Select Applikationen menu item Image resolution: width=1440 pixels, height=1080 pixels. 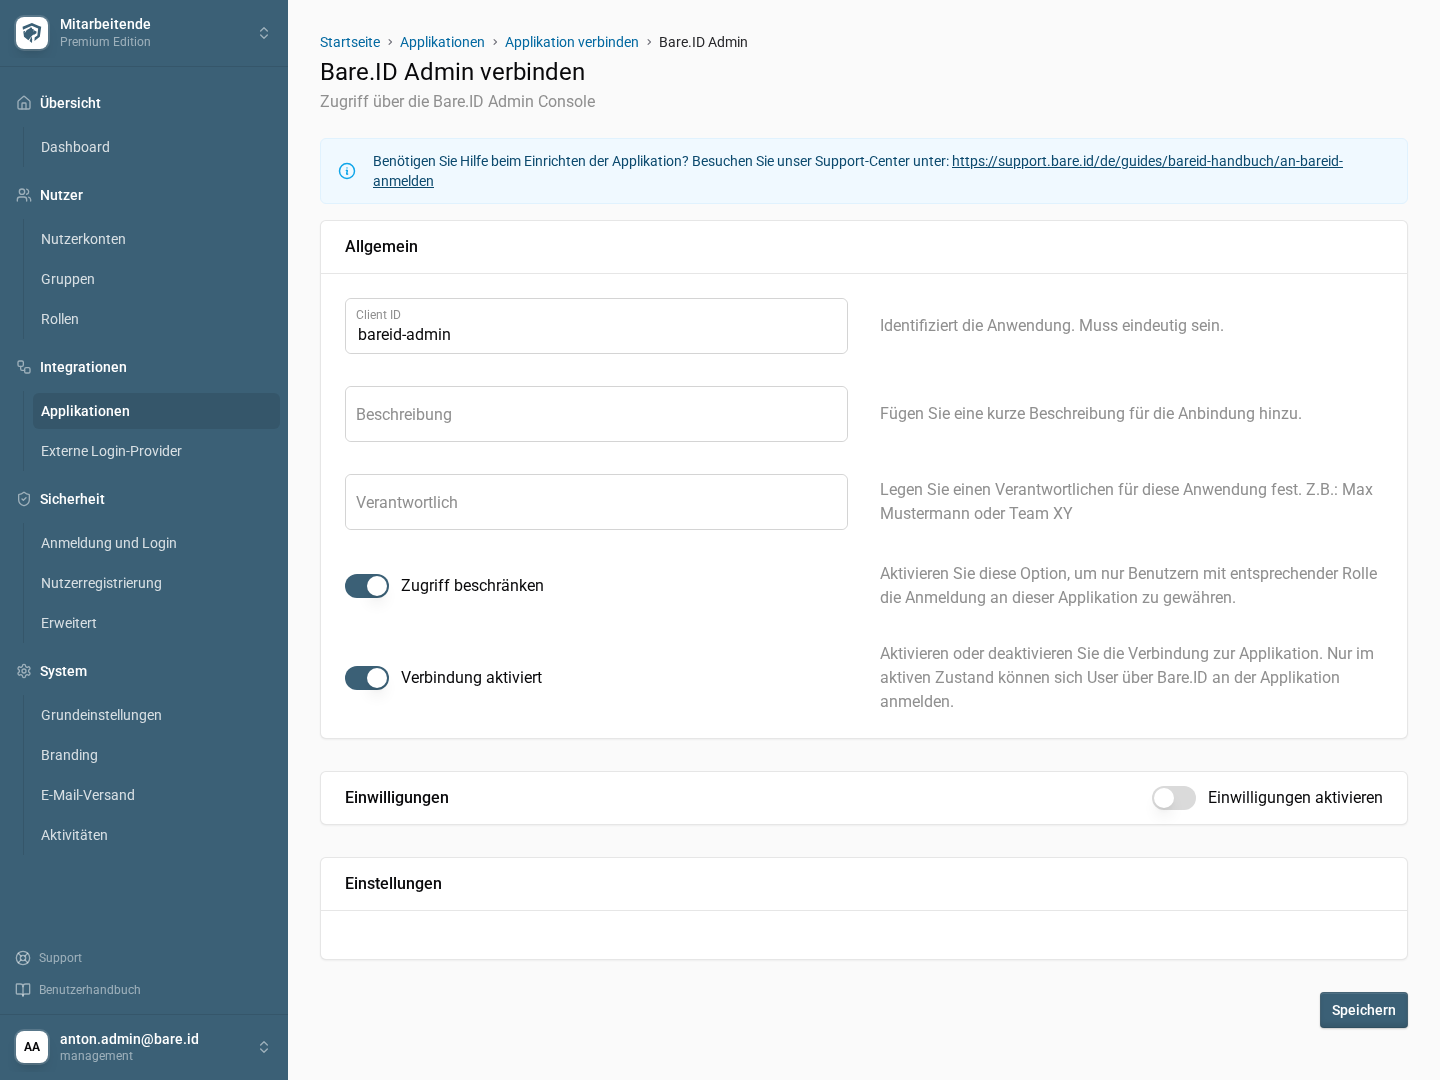(x=156, y=411)
